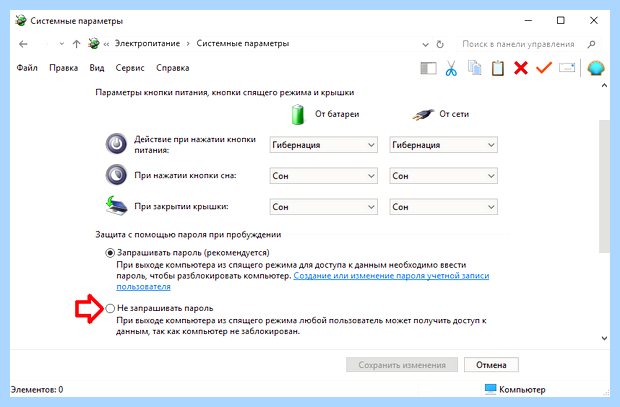Click 'При нажатии кнопки сна:' label
This screenshot has width=620, height=407.
[x=185, y=176]
